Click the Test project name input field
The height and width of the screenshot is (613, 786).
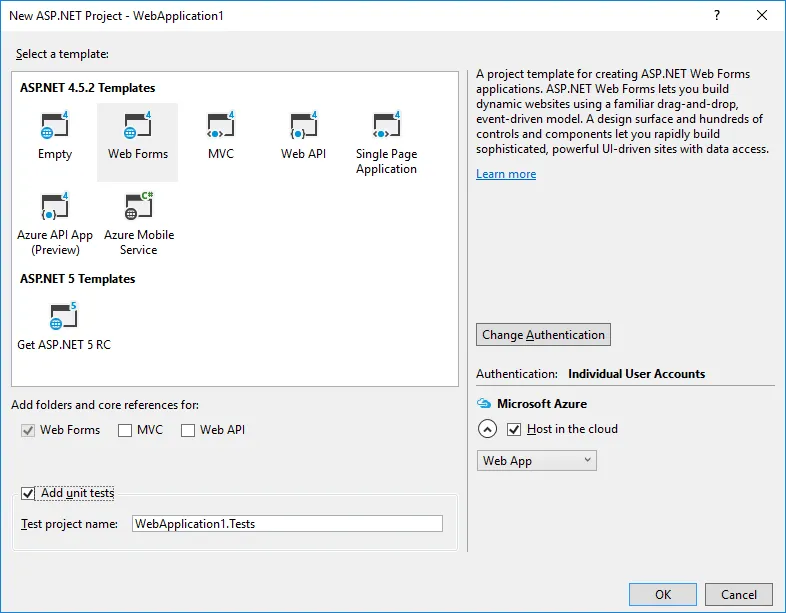pos(287,523)
